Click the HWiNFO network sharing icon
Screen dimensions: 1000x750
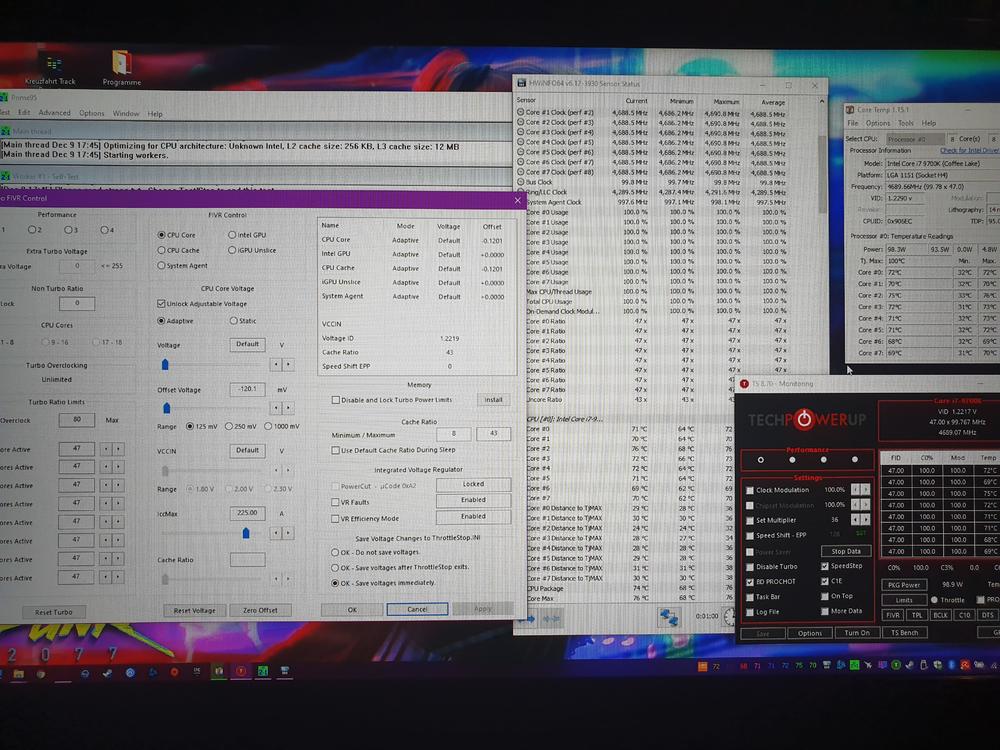668,618
